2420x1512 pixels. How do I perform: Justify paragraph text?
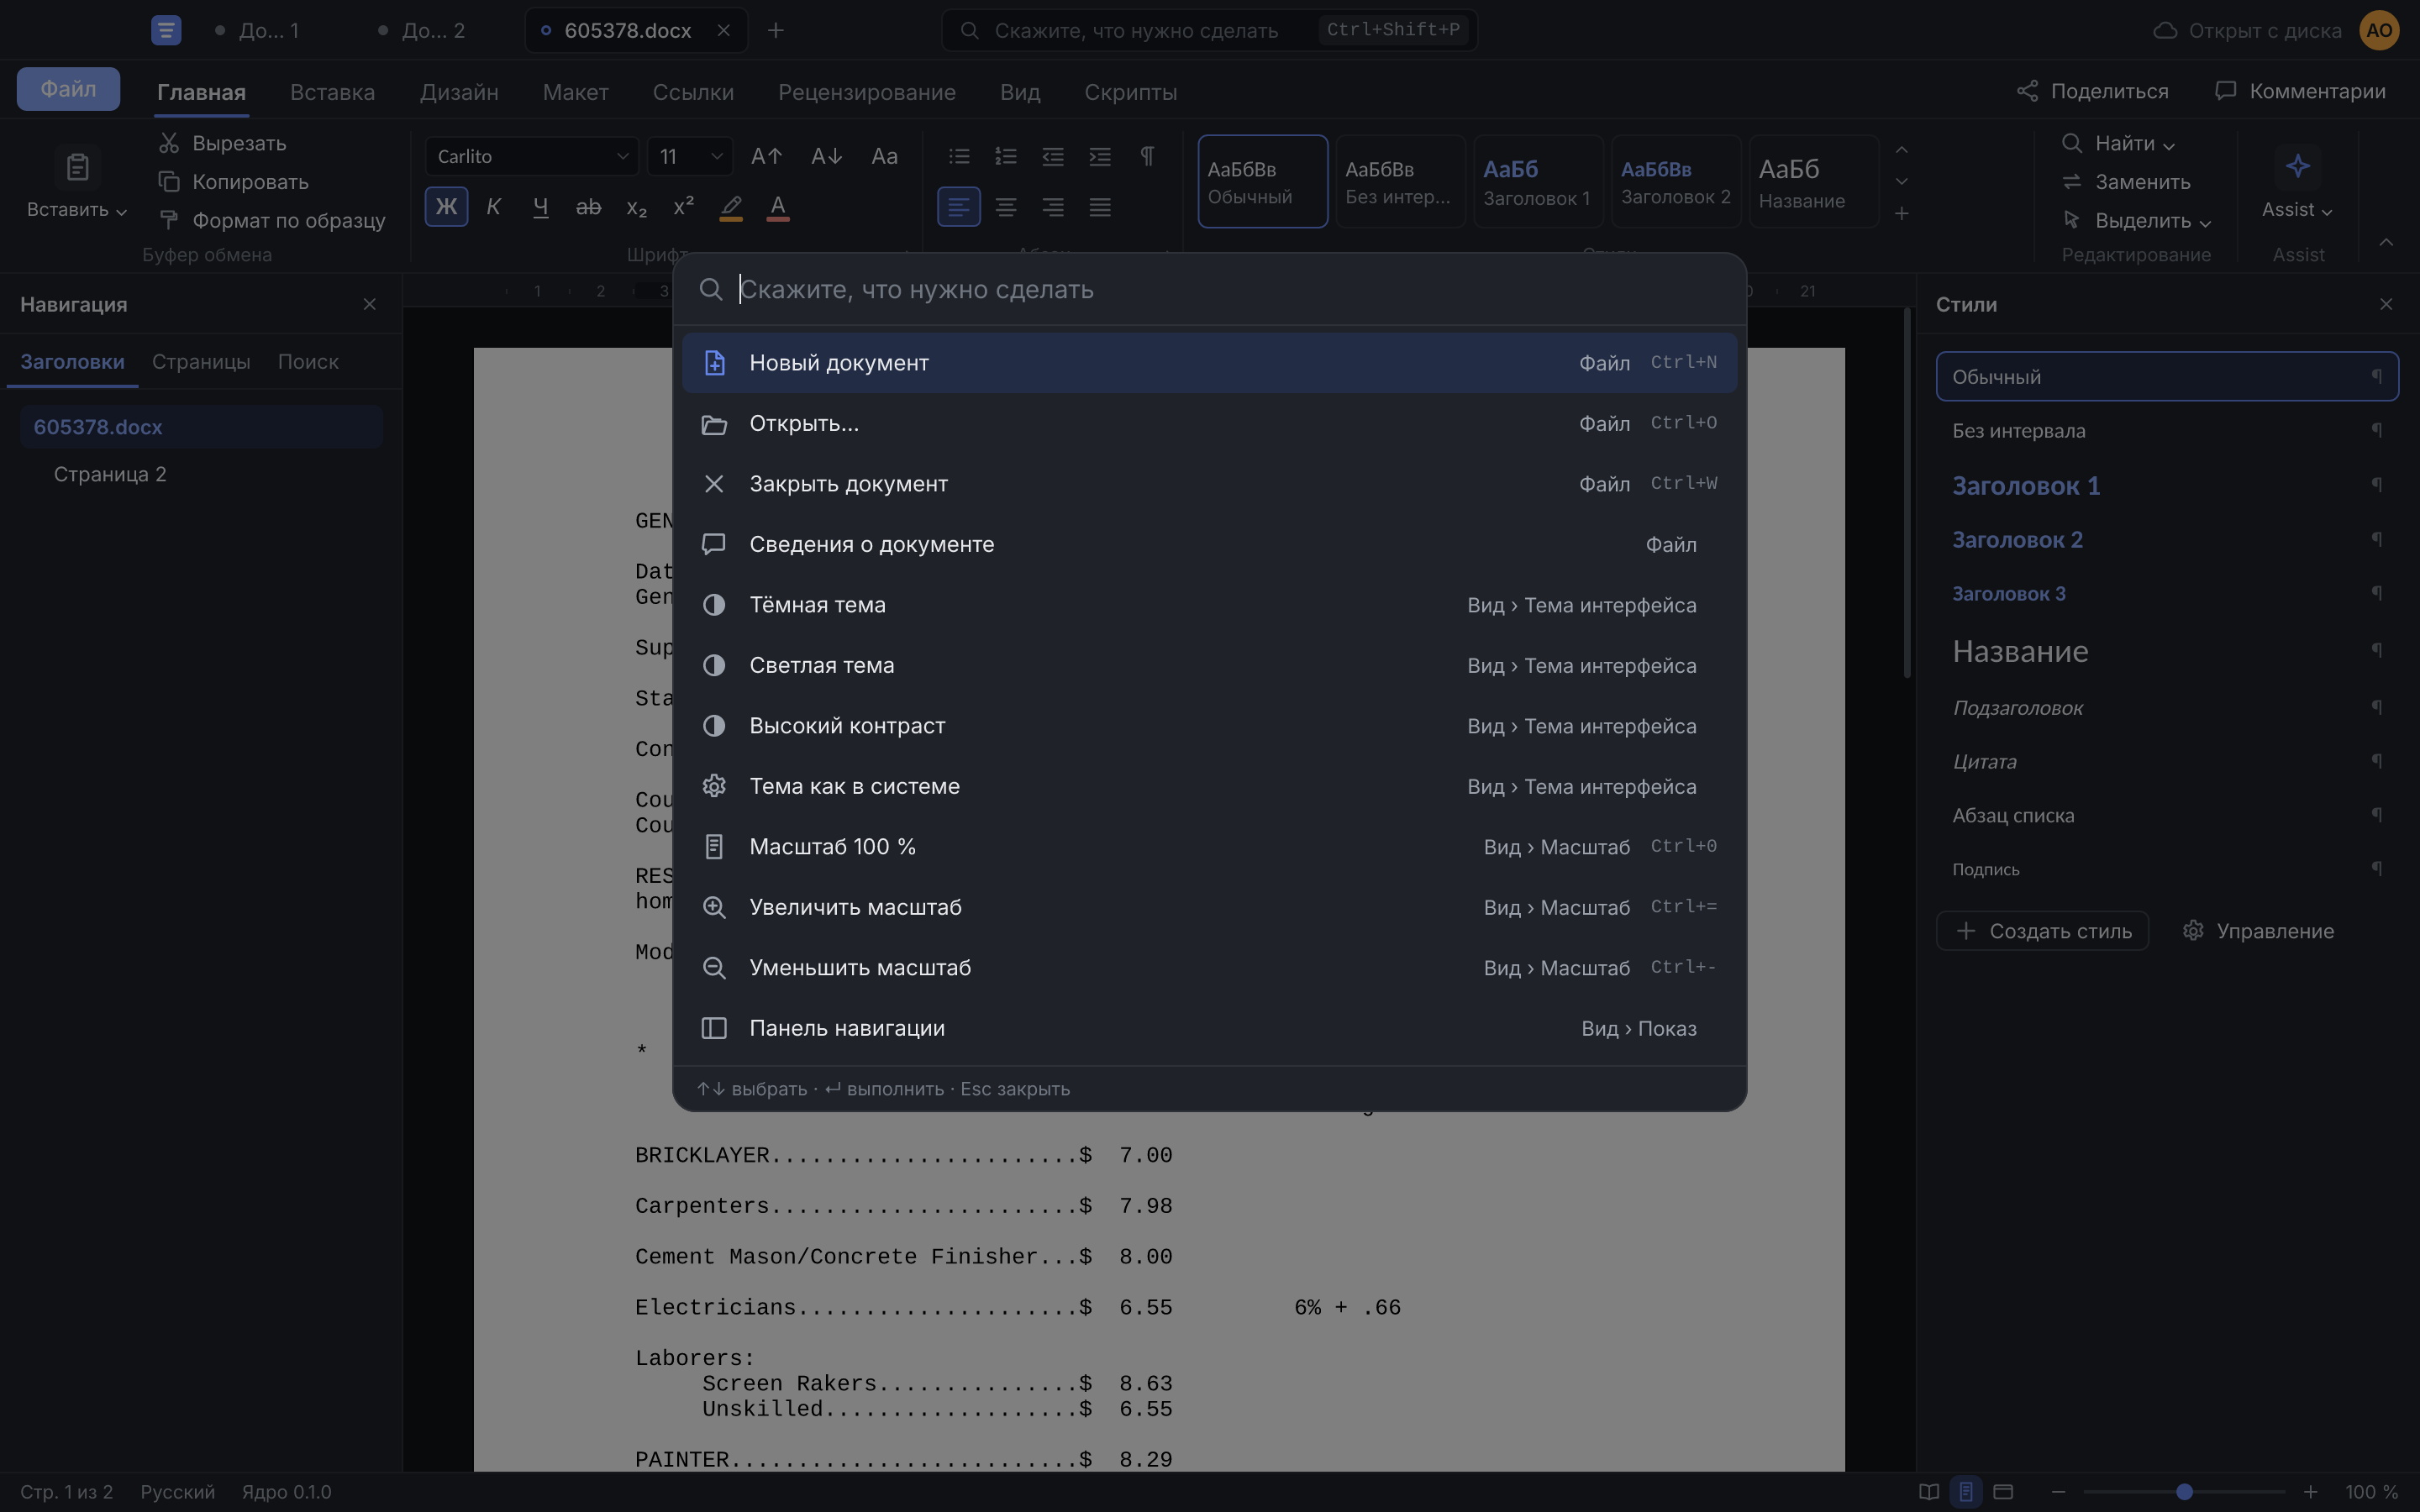[x=1100, y=207]
